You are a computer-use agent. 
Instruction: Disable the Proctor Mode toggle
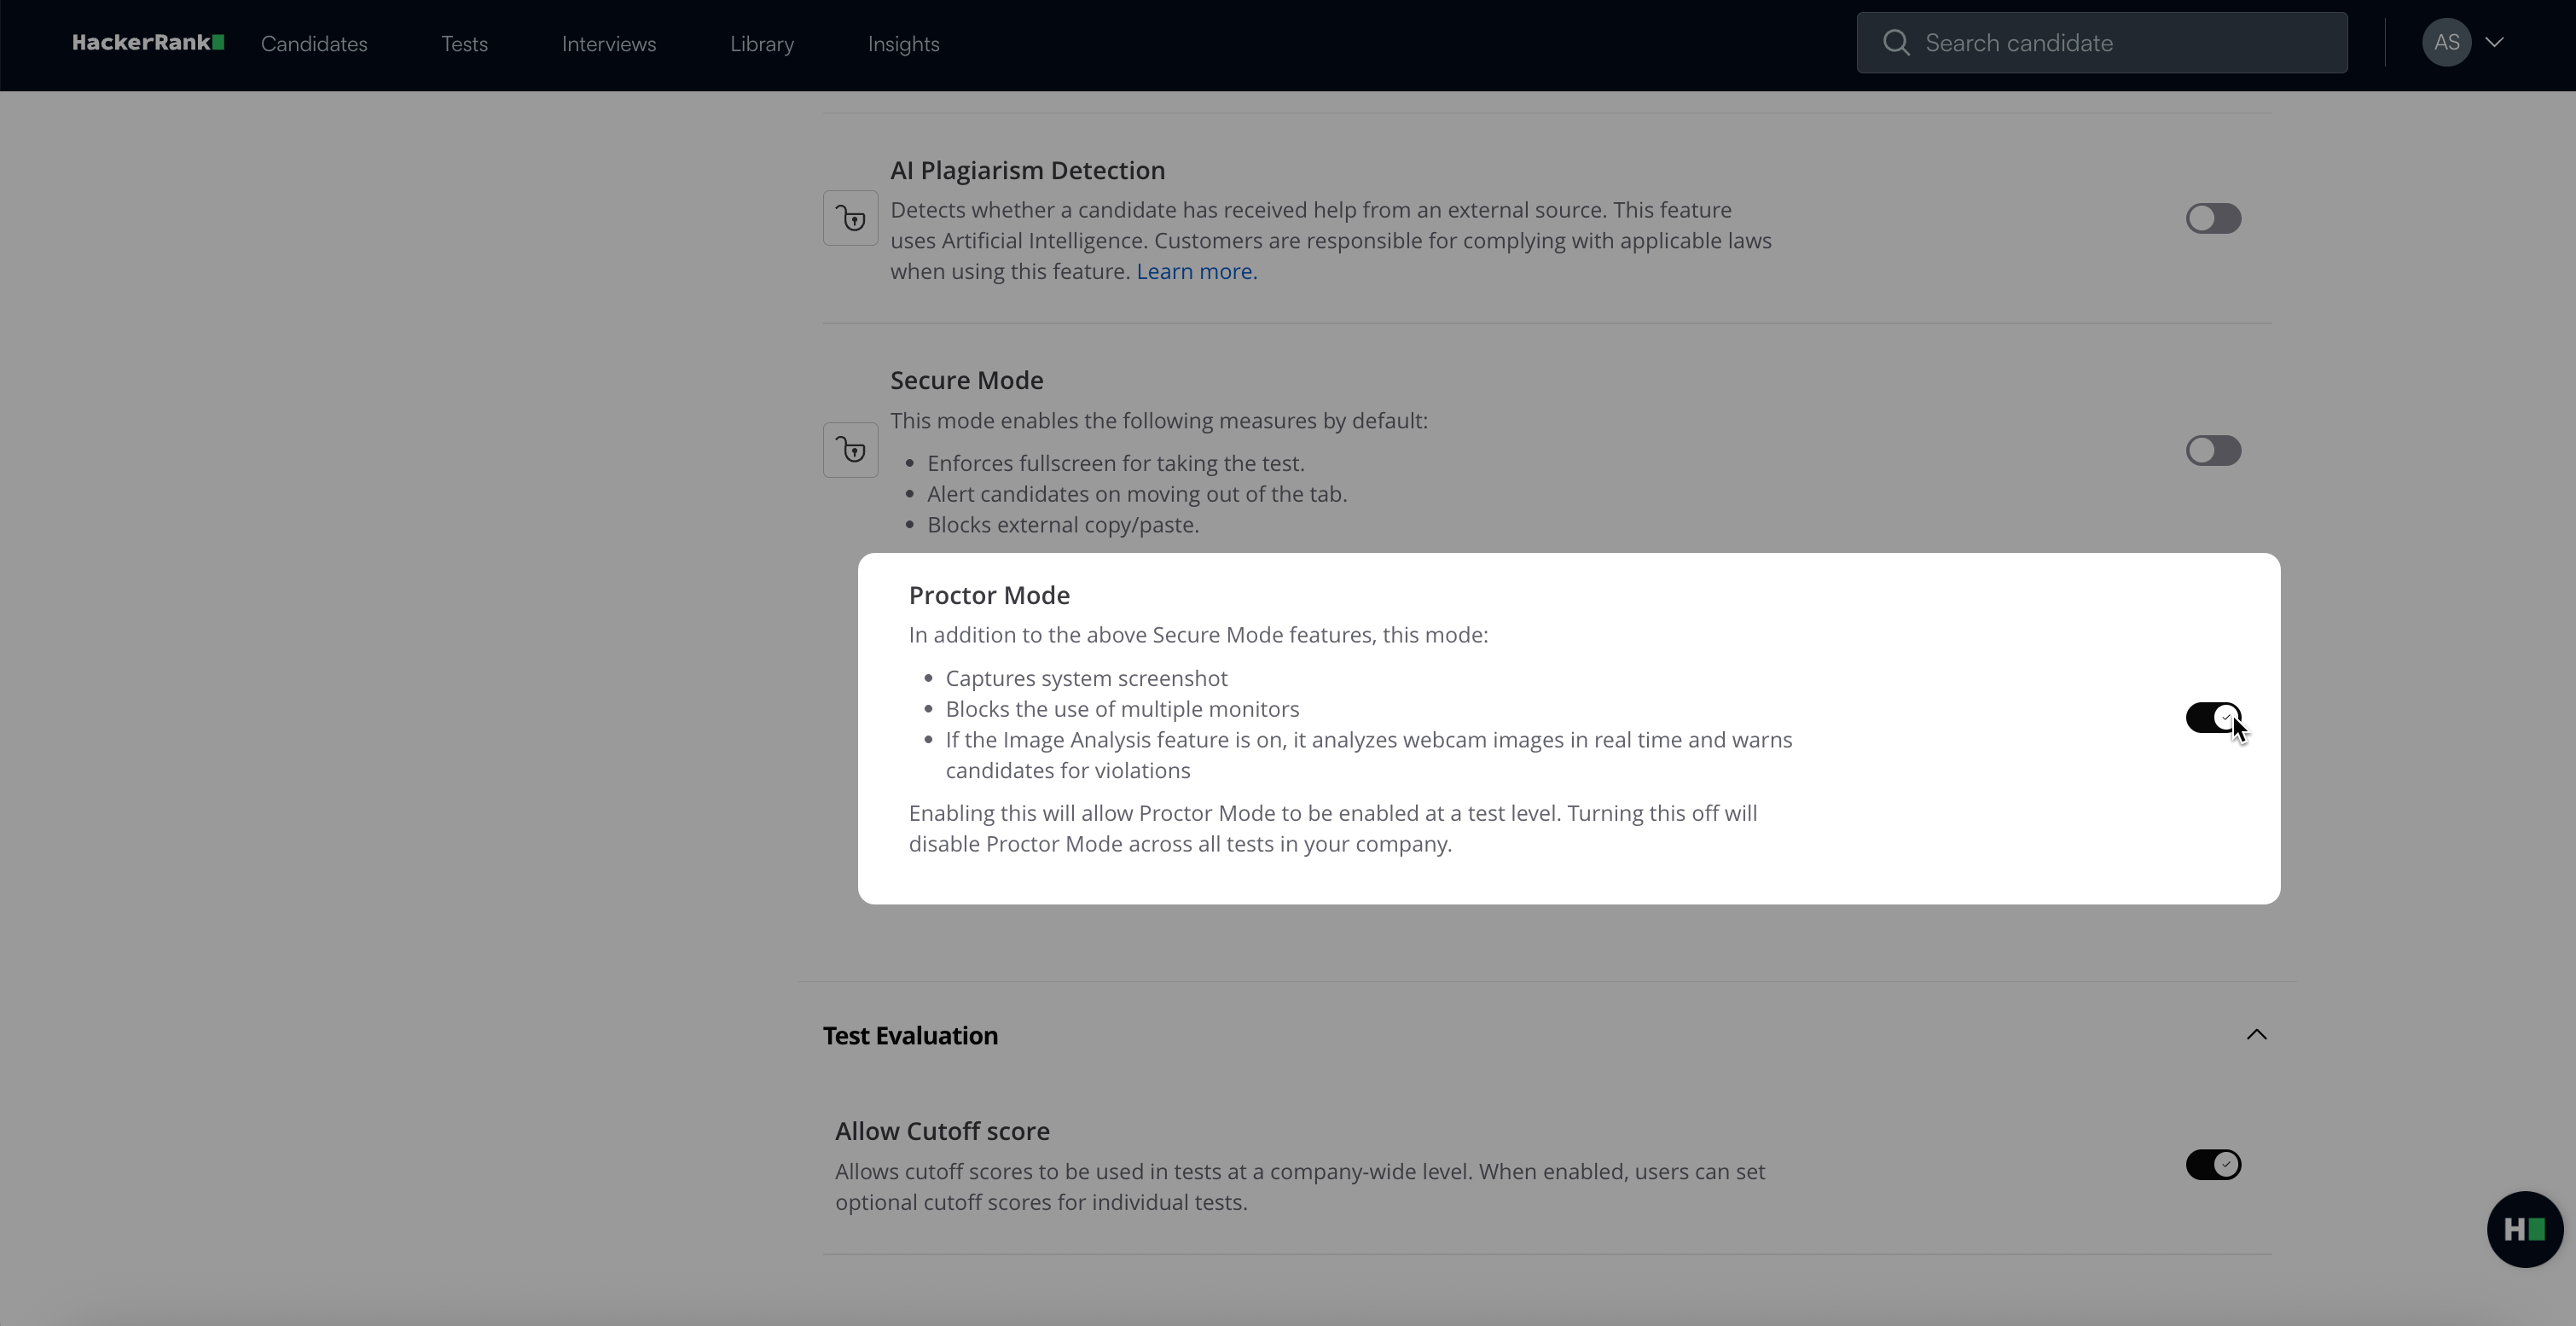[x=2213, y=717]
